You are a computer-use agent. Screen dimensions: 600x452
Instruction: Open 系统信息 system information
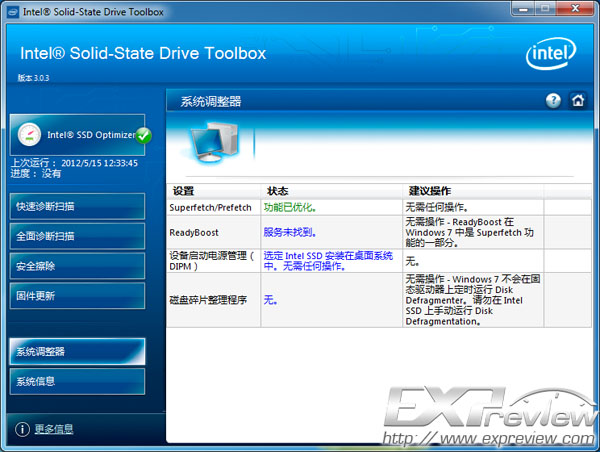coord(77,382)
